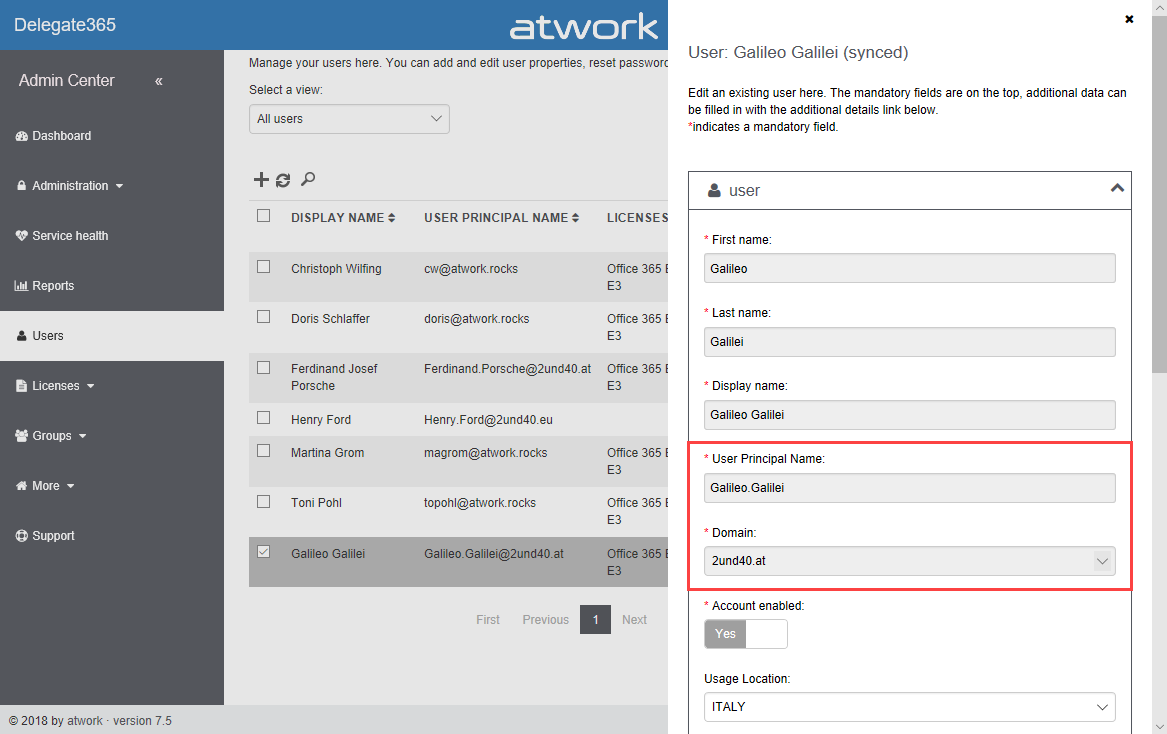Click Galileo.Galilei@2und40.at cell

pos(493,554)
